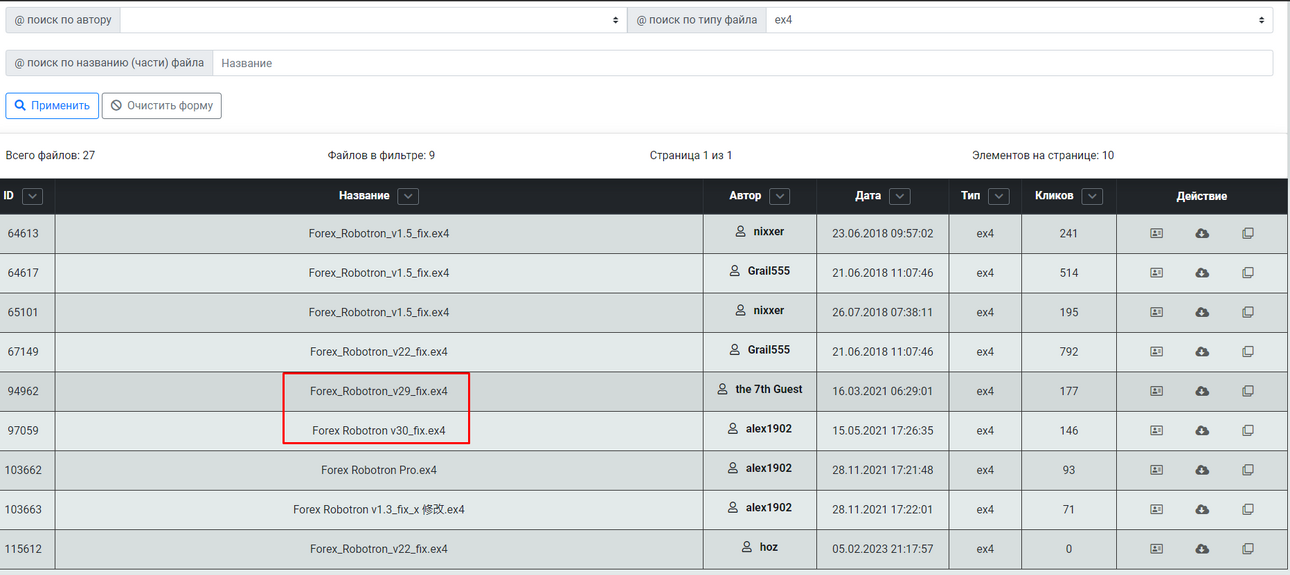Copy link icon for file ID 65101
1290x575 pixels.
[x=1247, y=312]
